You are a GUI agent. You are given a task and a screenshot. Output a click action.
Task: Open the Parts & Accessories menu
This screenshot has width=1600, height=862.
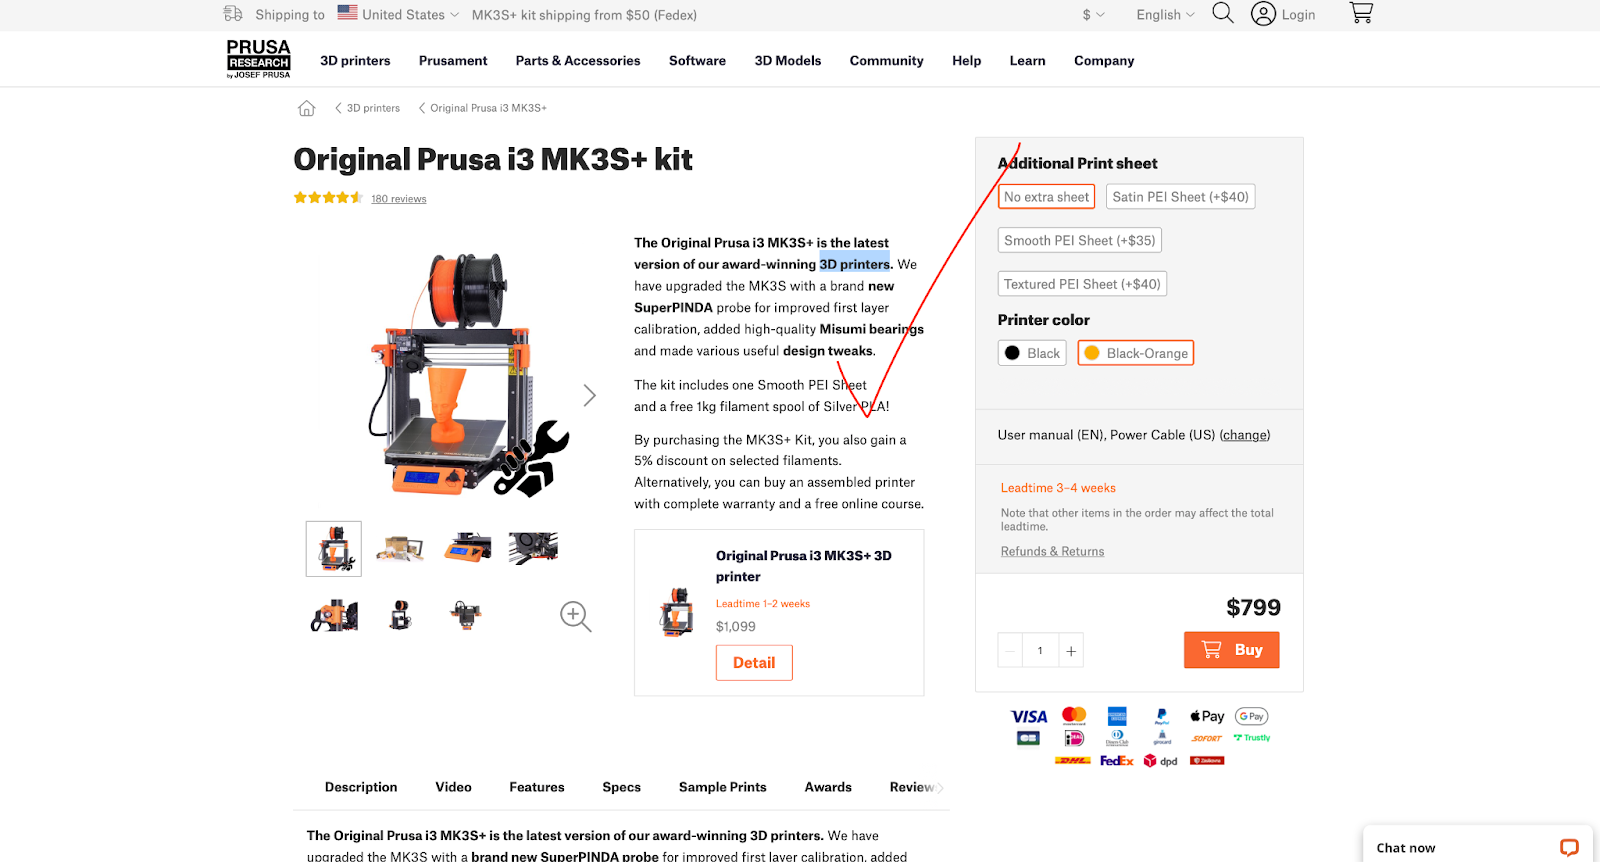(x=578, y=61)
